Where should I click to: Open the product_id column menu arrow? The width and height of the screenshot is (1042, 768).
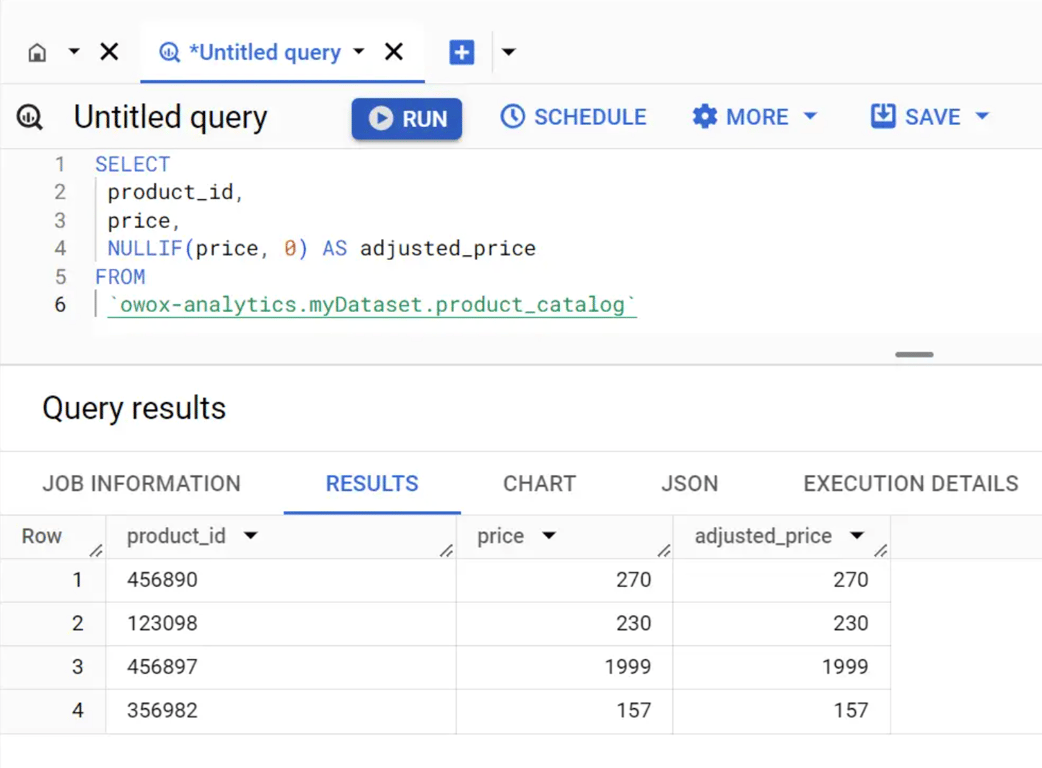(x=251, y=535)
